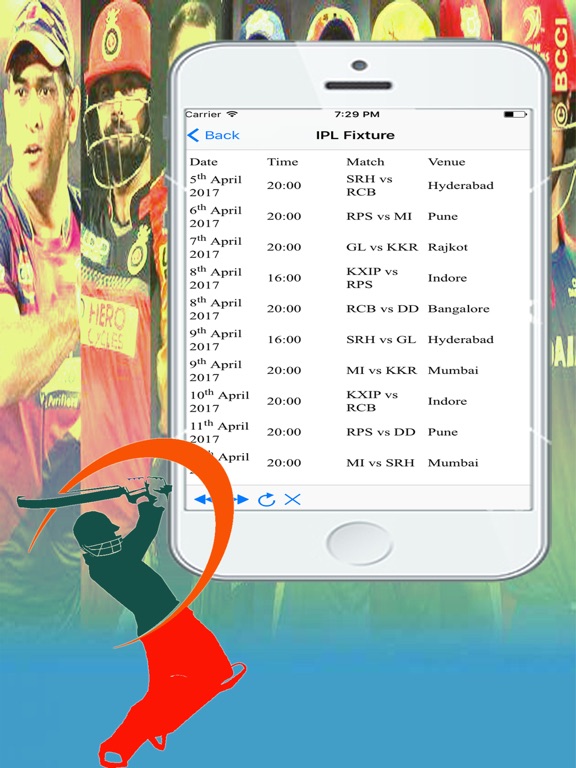The width and height of the screenshot is (576, 768).
Task: Click 16:00 time in KXIP vs RPS row
Action: [x=284, y=278]
